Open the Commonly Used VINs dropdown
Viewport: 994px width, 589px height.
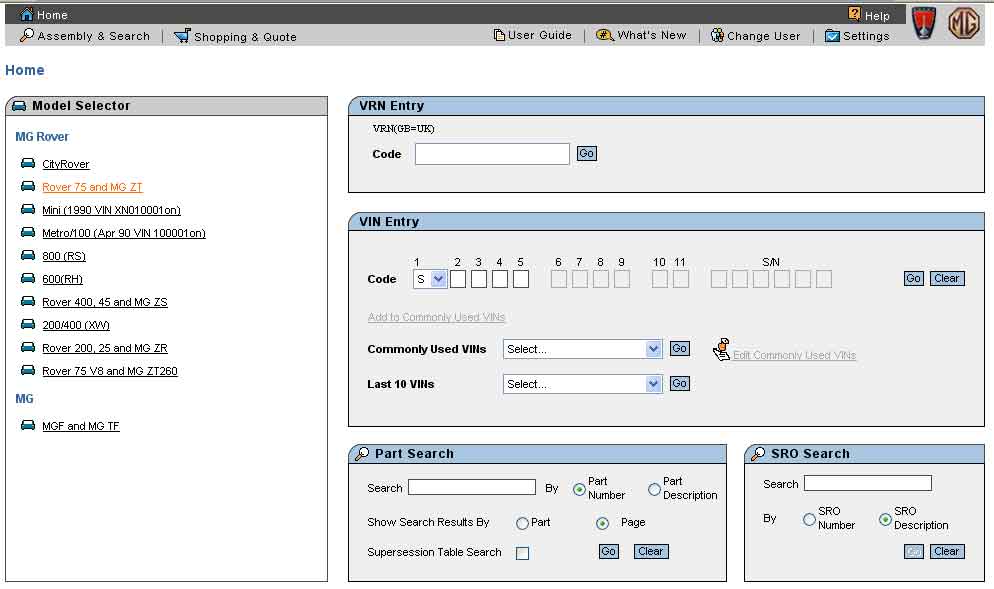click(583, 349)
